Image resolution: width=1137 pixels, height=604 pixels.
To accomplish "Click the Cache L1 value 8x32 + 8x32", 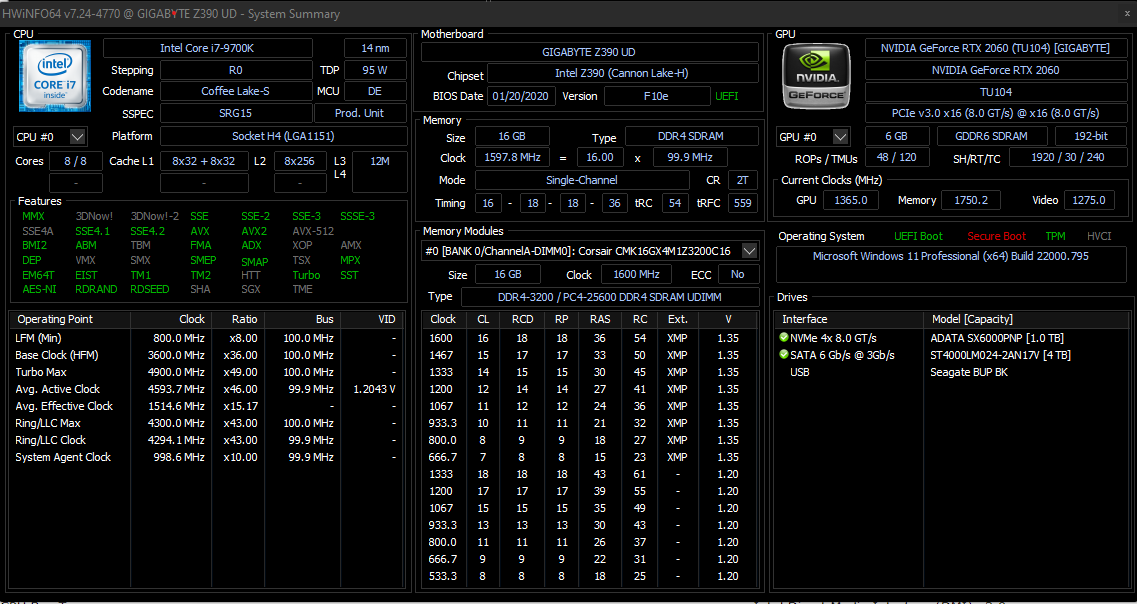I will tap(204, 161).
